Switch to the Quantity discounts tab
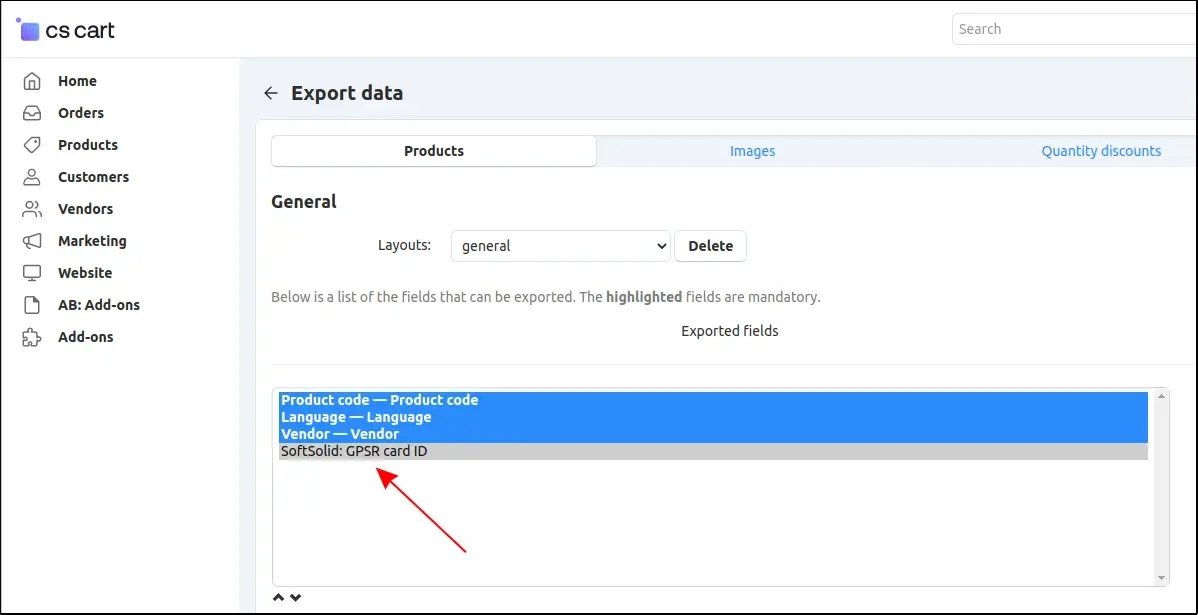Image resolution: width=1198 pixels, height=615 pixels. (1101, 151)
